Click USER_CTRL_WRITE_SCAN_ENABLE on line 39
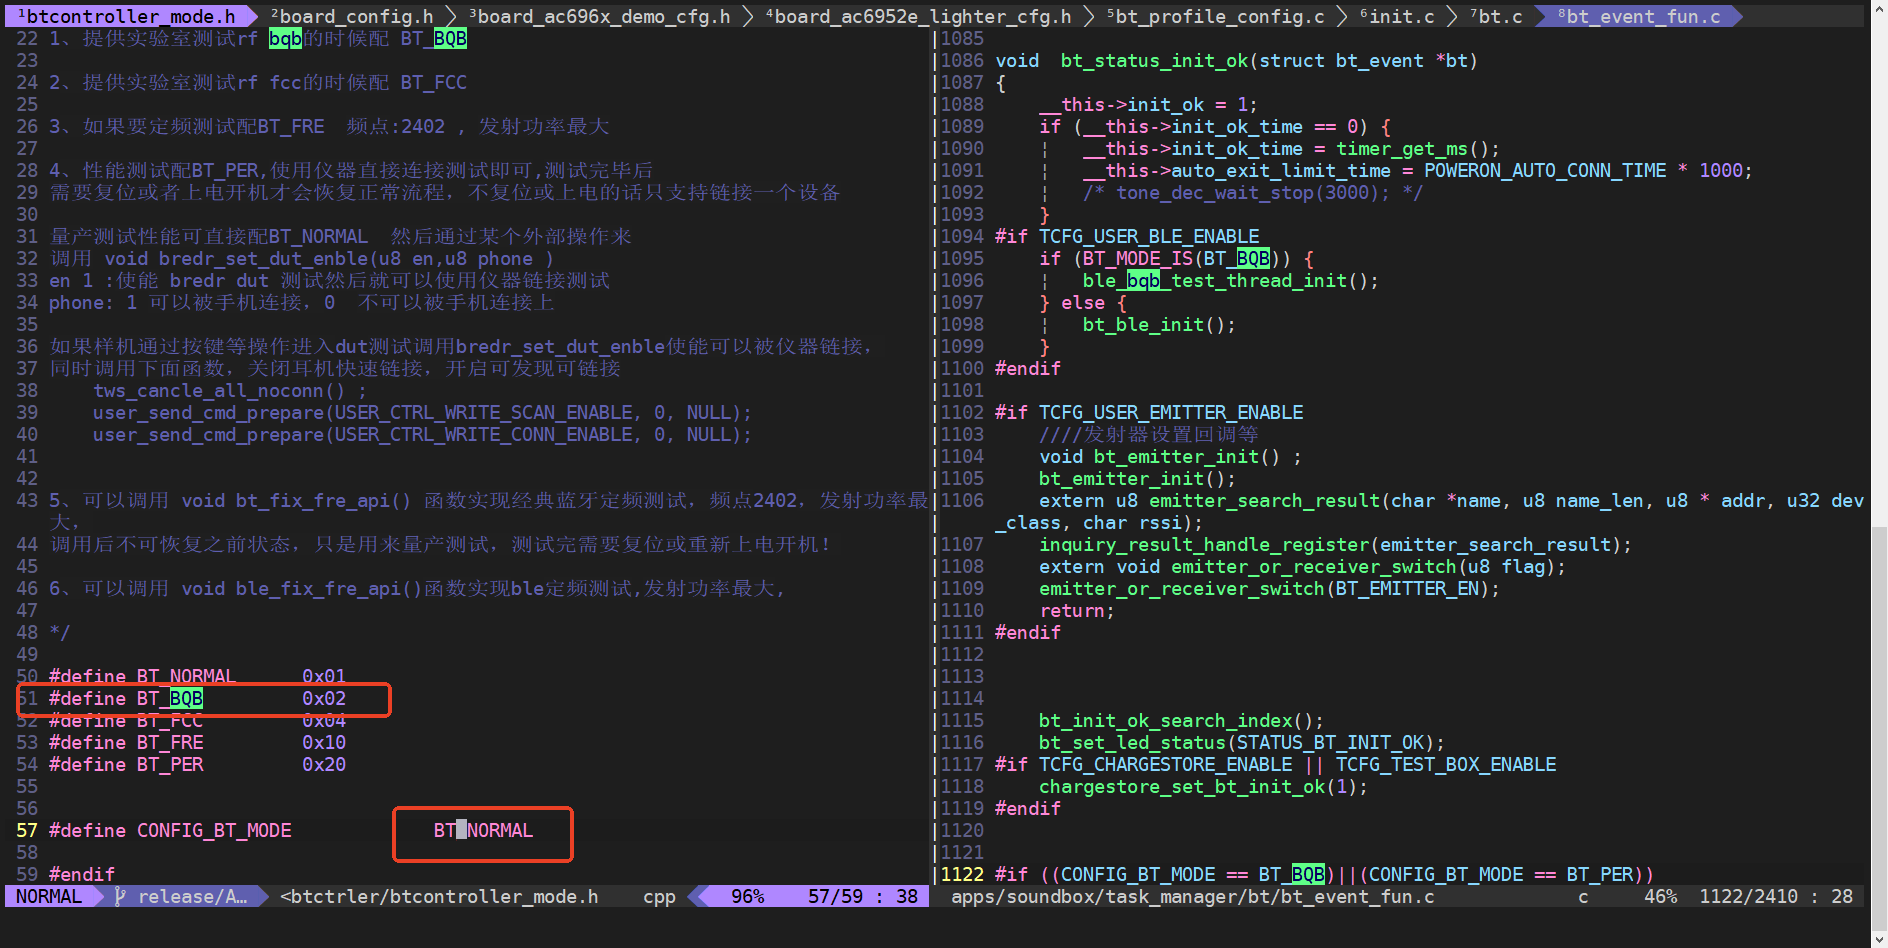The image size is (1888, 948). pos(484,413)
